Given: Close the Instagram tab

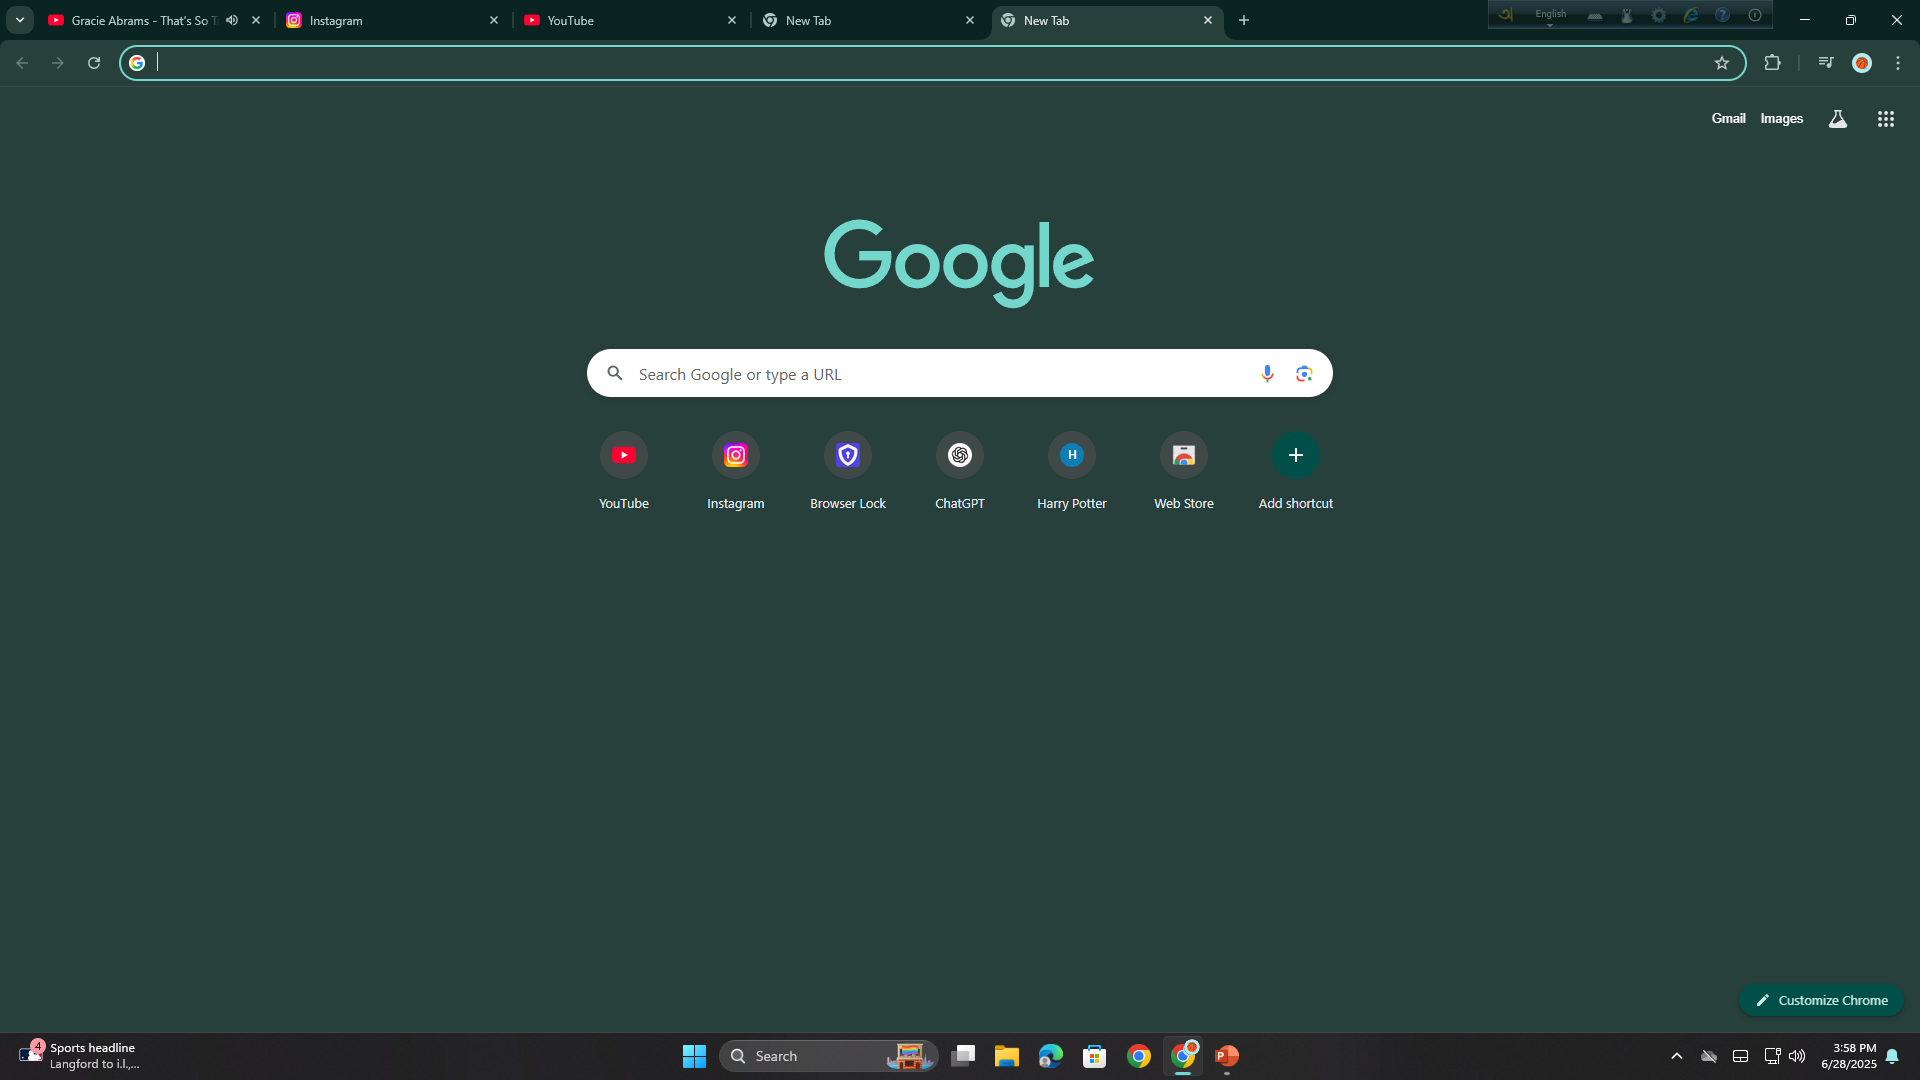Looking at the screenshot, I should (x=494, y=20).
